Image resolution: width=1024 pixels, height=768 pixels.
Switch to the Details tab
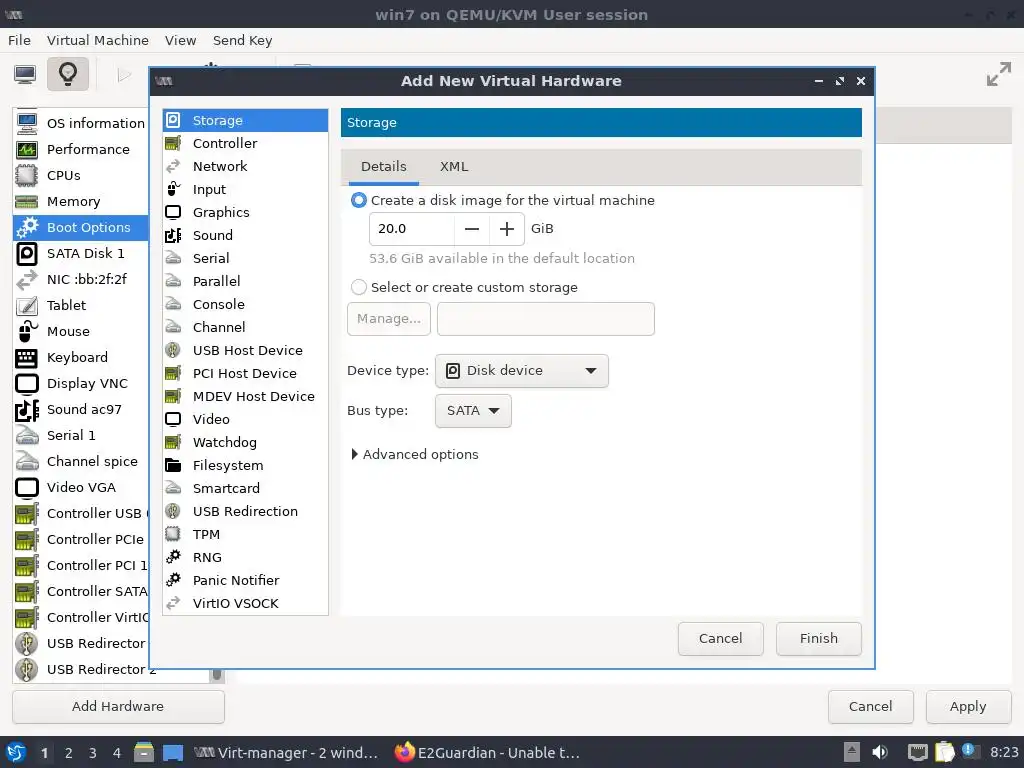384,167
